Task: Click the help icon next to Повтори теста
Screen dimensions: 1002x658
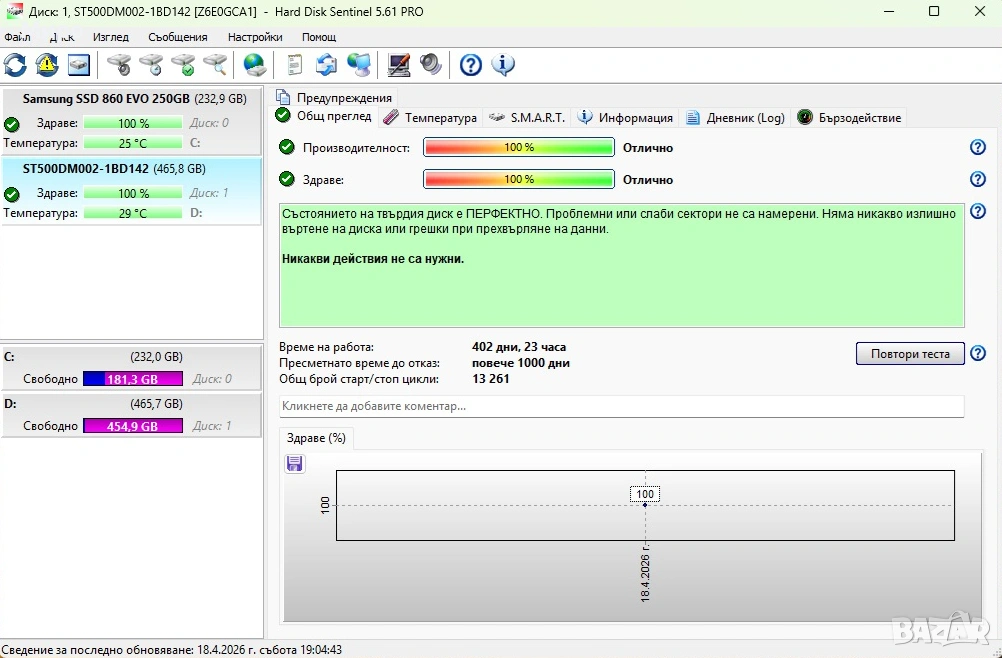Action: (978, 354)
